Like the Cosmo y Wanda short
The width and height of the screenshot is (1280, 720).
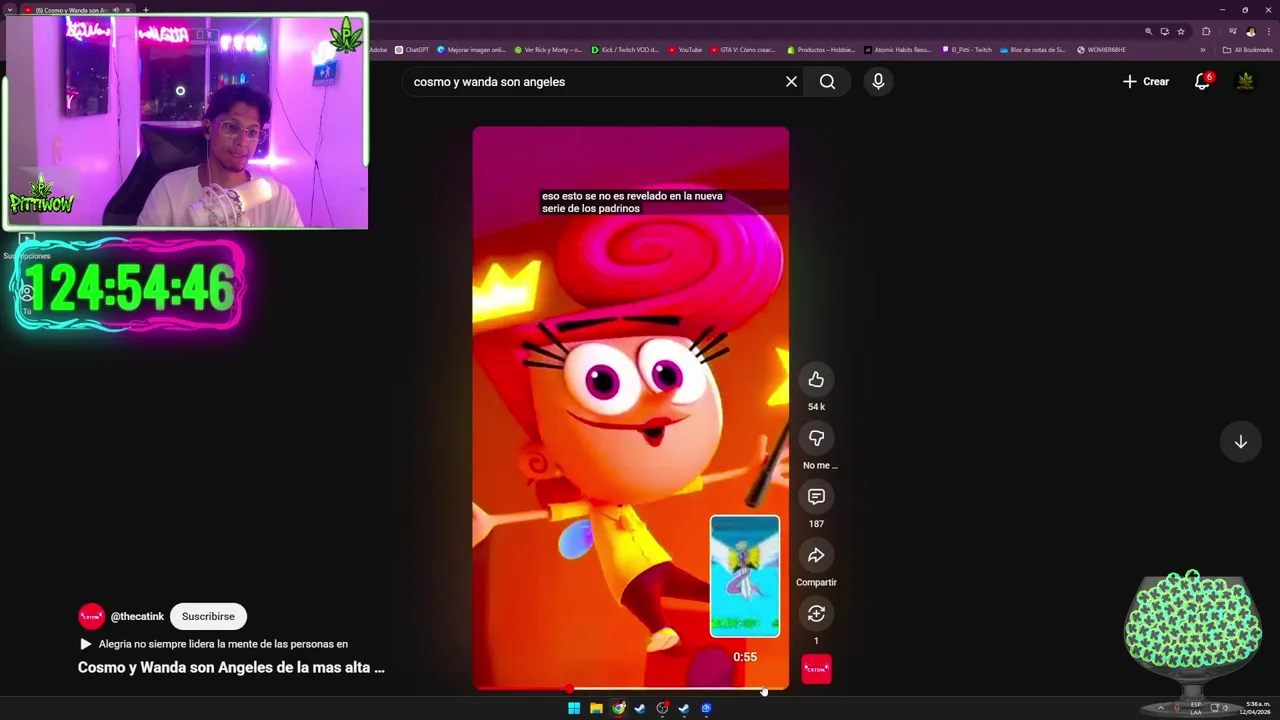816,380
